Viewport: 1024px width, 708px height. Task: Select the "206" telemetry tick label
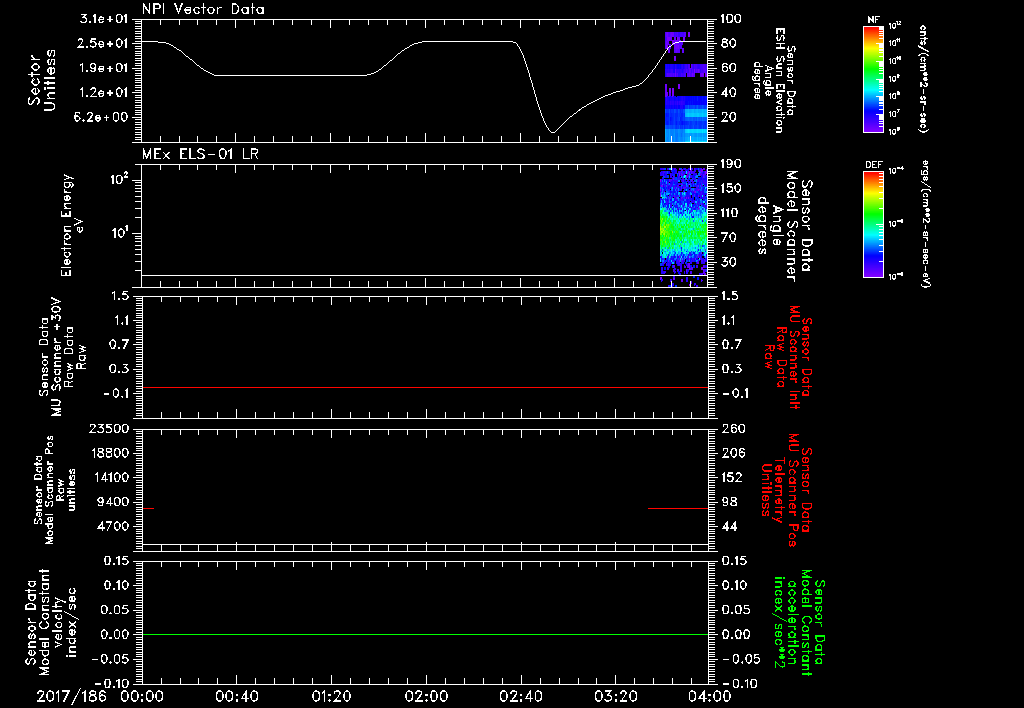coord(731,453)
